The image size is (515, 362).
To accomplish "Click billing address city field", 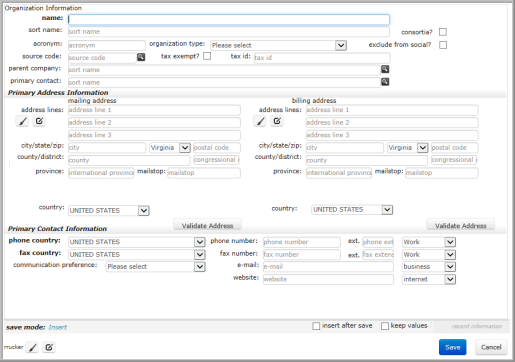I will 345,148.
